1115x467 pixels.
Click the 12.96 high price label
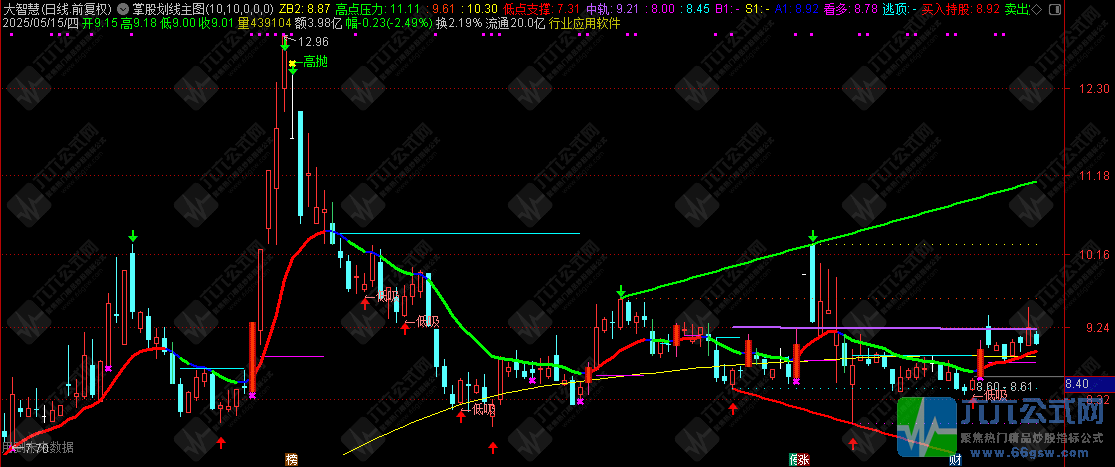(313, 42)
